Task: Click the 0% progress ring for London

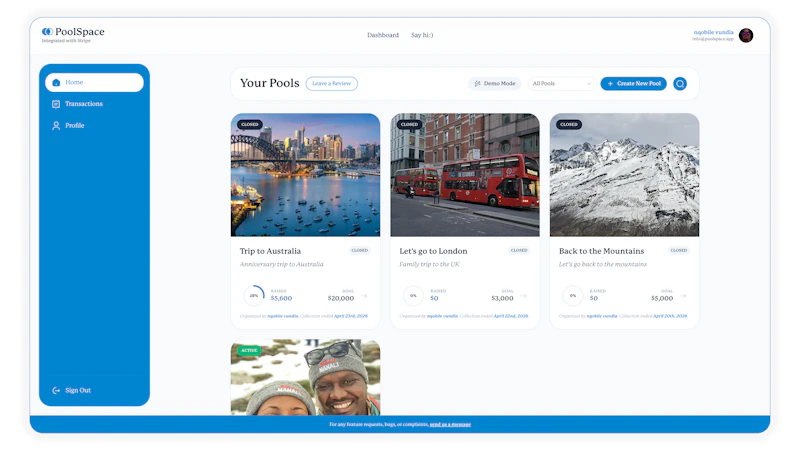Action: pos(413,295)
